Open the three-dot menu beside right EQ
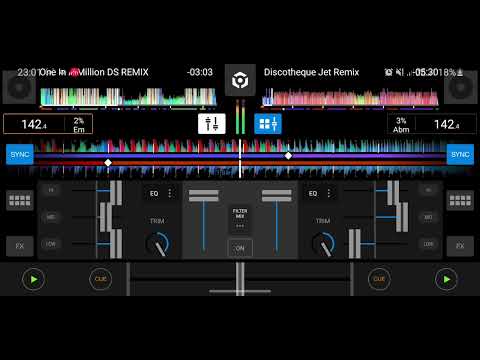Screen dimensions: 480x360 point(329,193)
